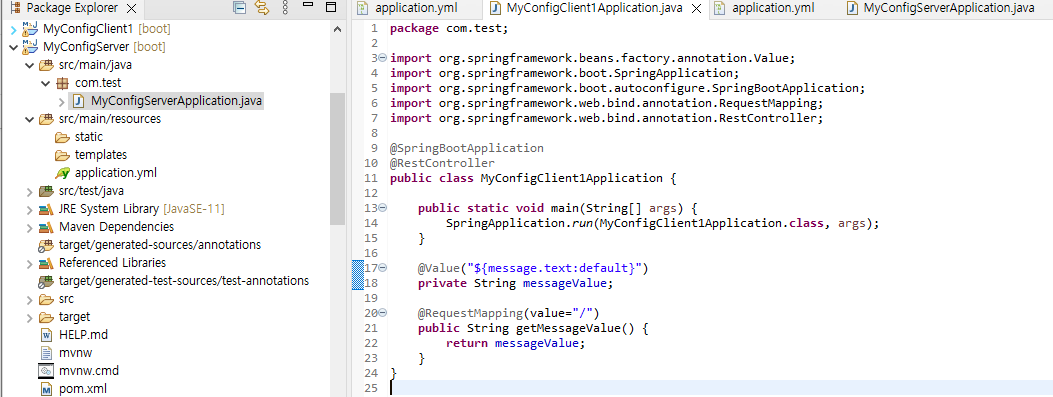Click the pom.xml file icon
Screen dimensions: 1053x397
[x=46, y=388]
